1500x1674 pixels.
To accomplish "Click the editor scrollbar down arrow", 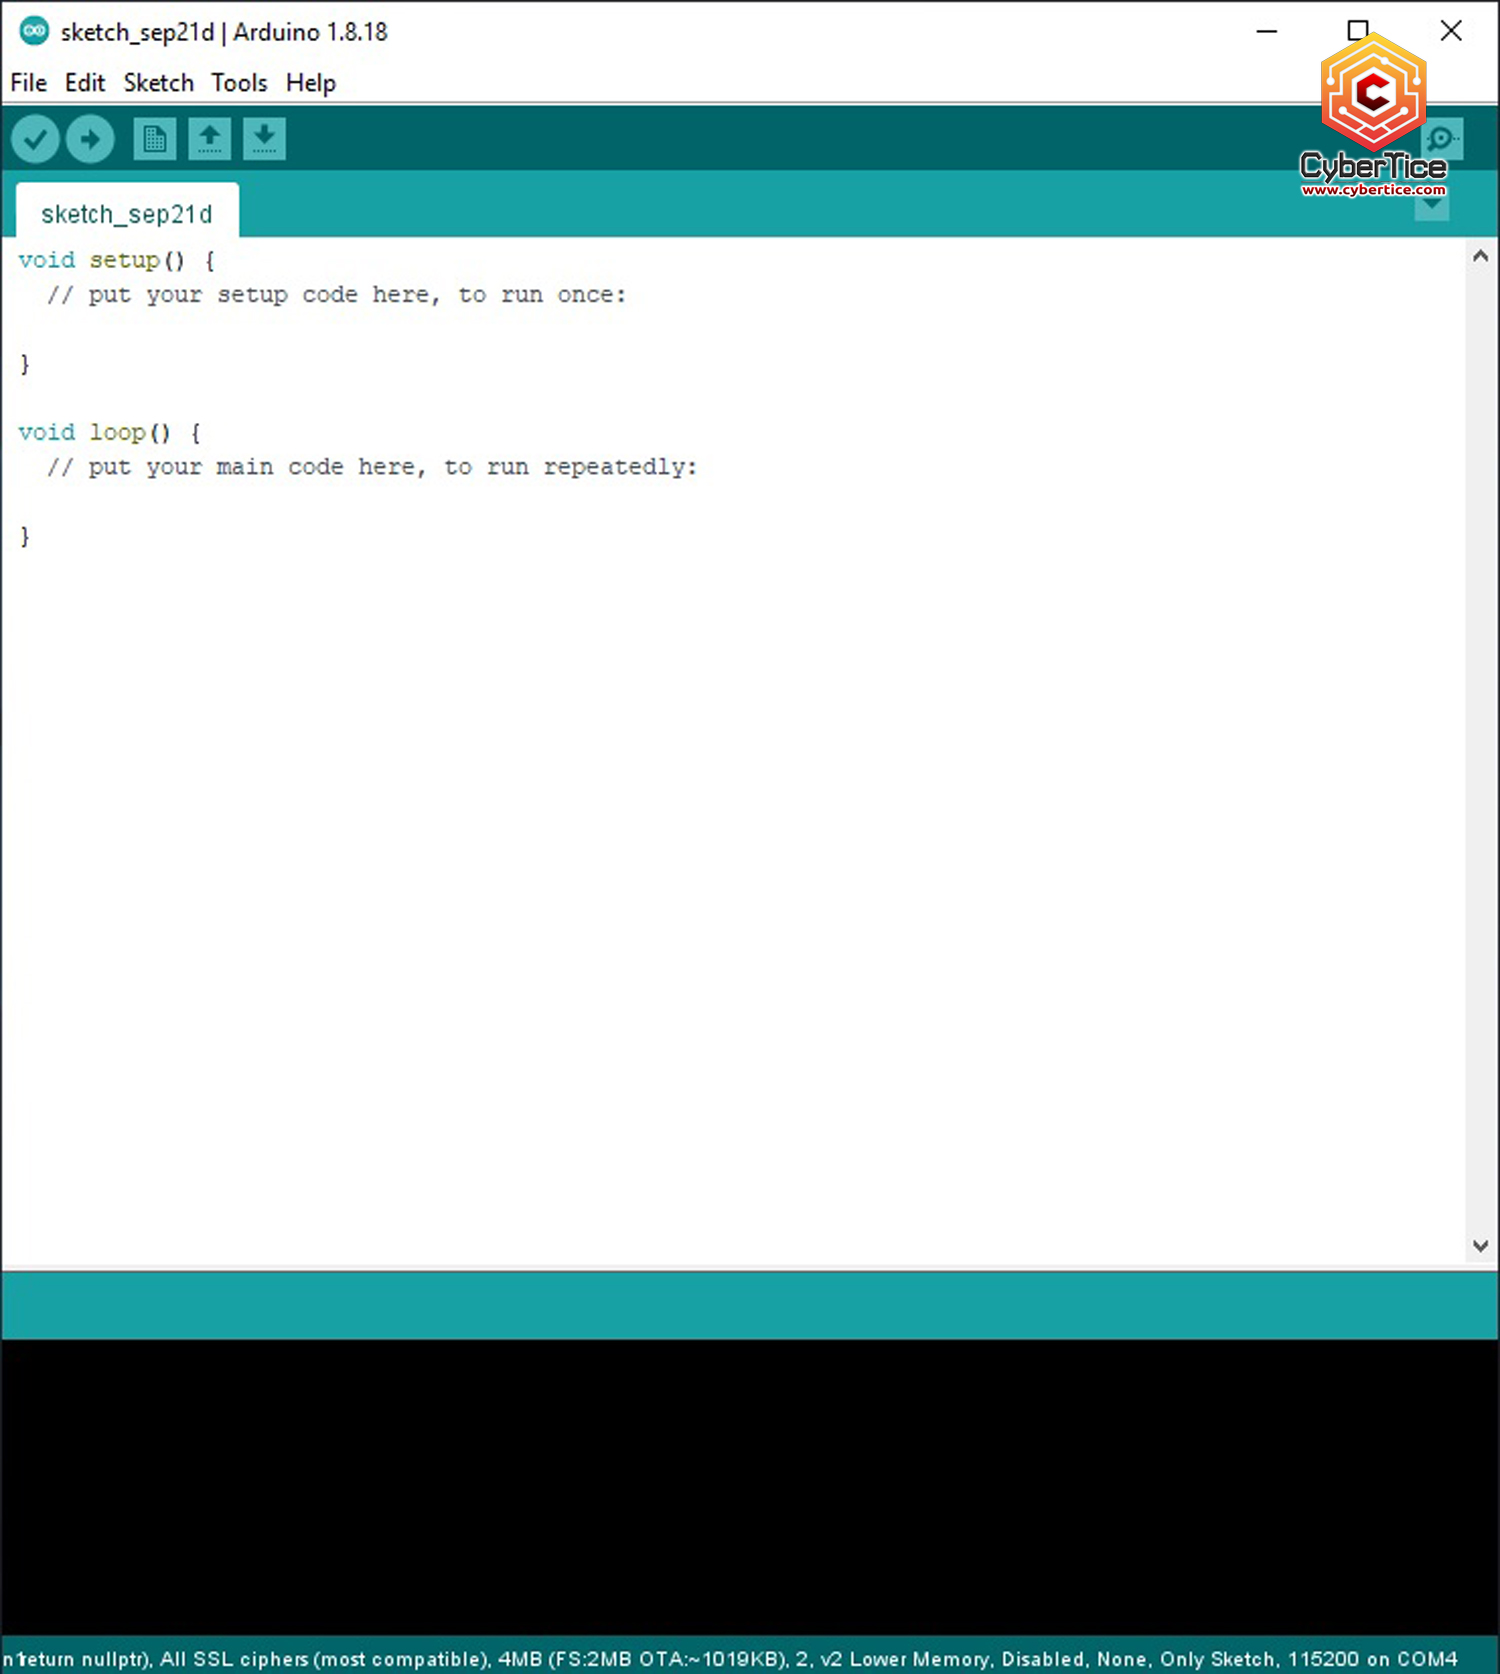I will [x=1480, y=1246].
